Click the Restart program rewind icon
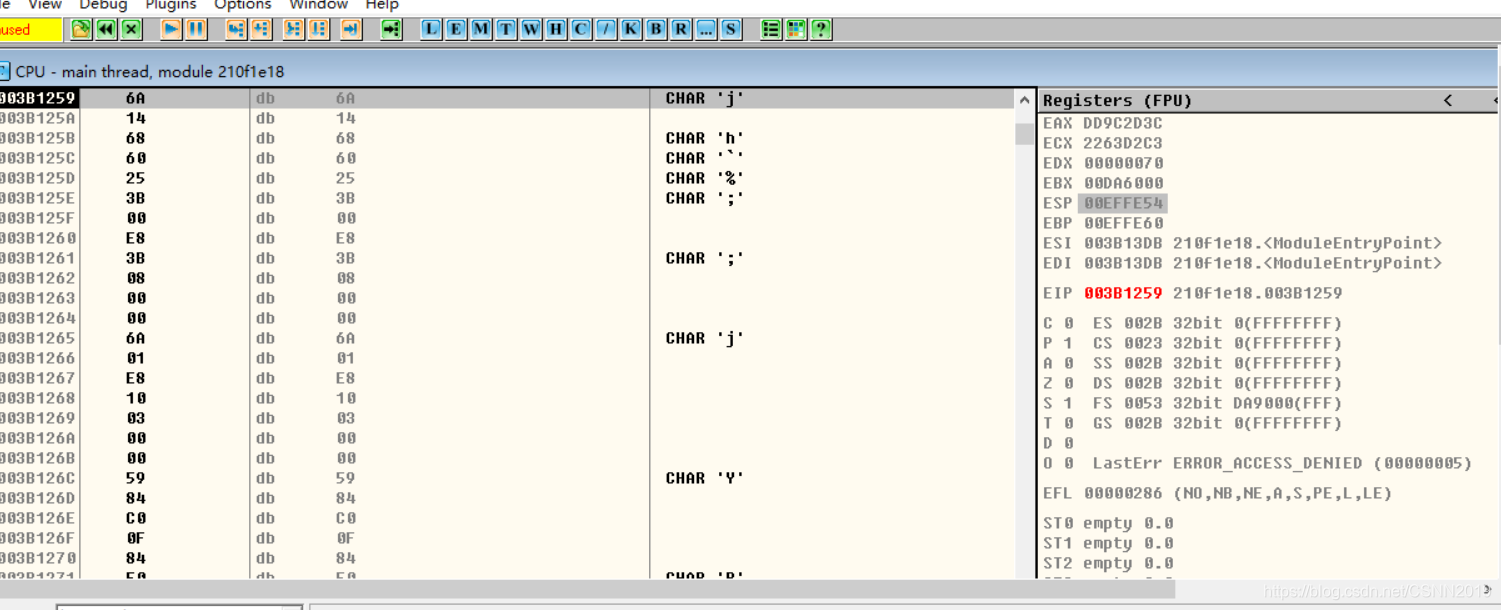The image size is (1501, 610). (x=106, y=29)
